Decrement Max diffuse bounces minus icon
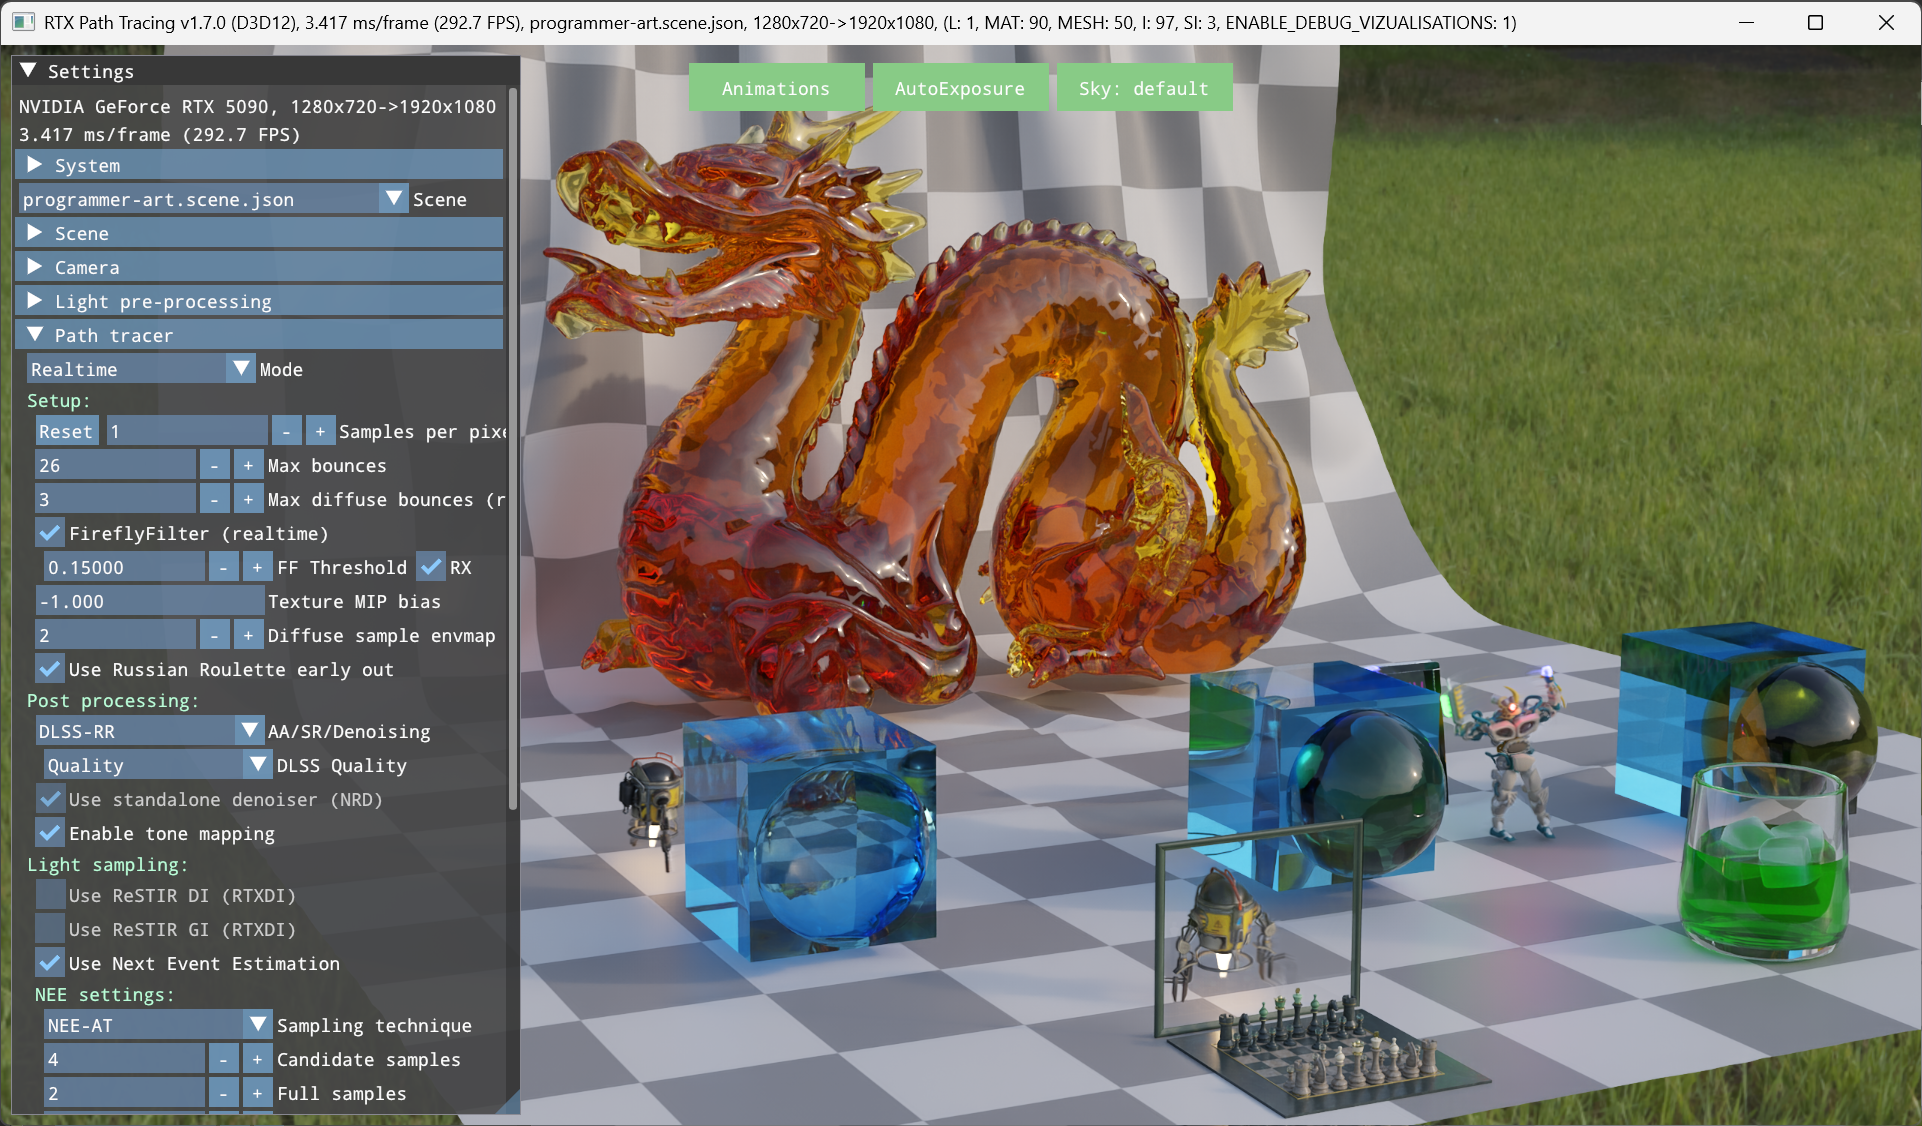1922x1126 pixels. [214, 500]
